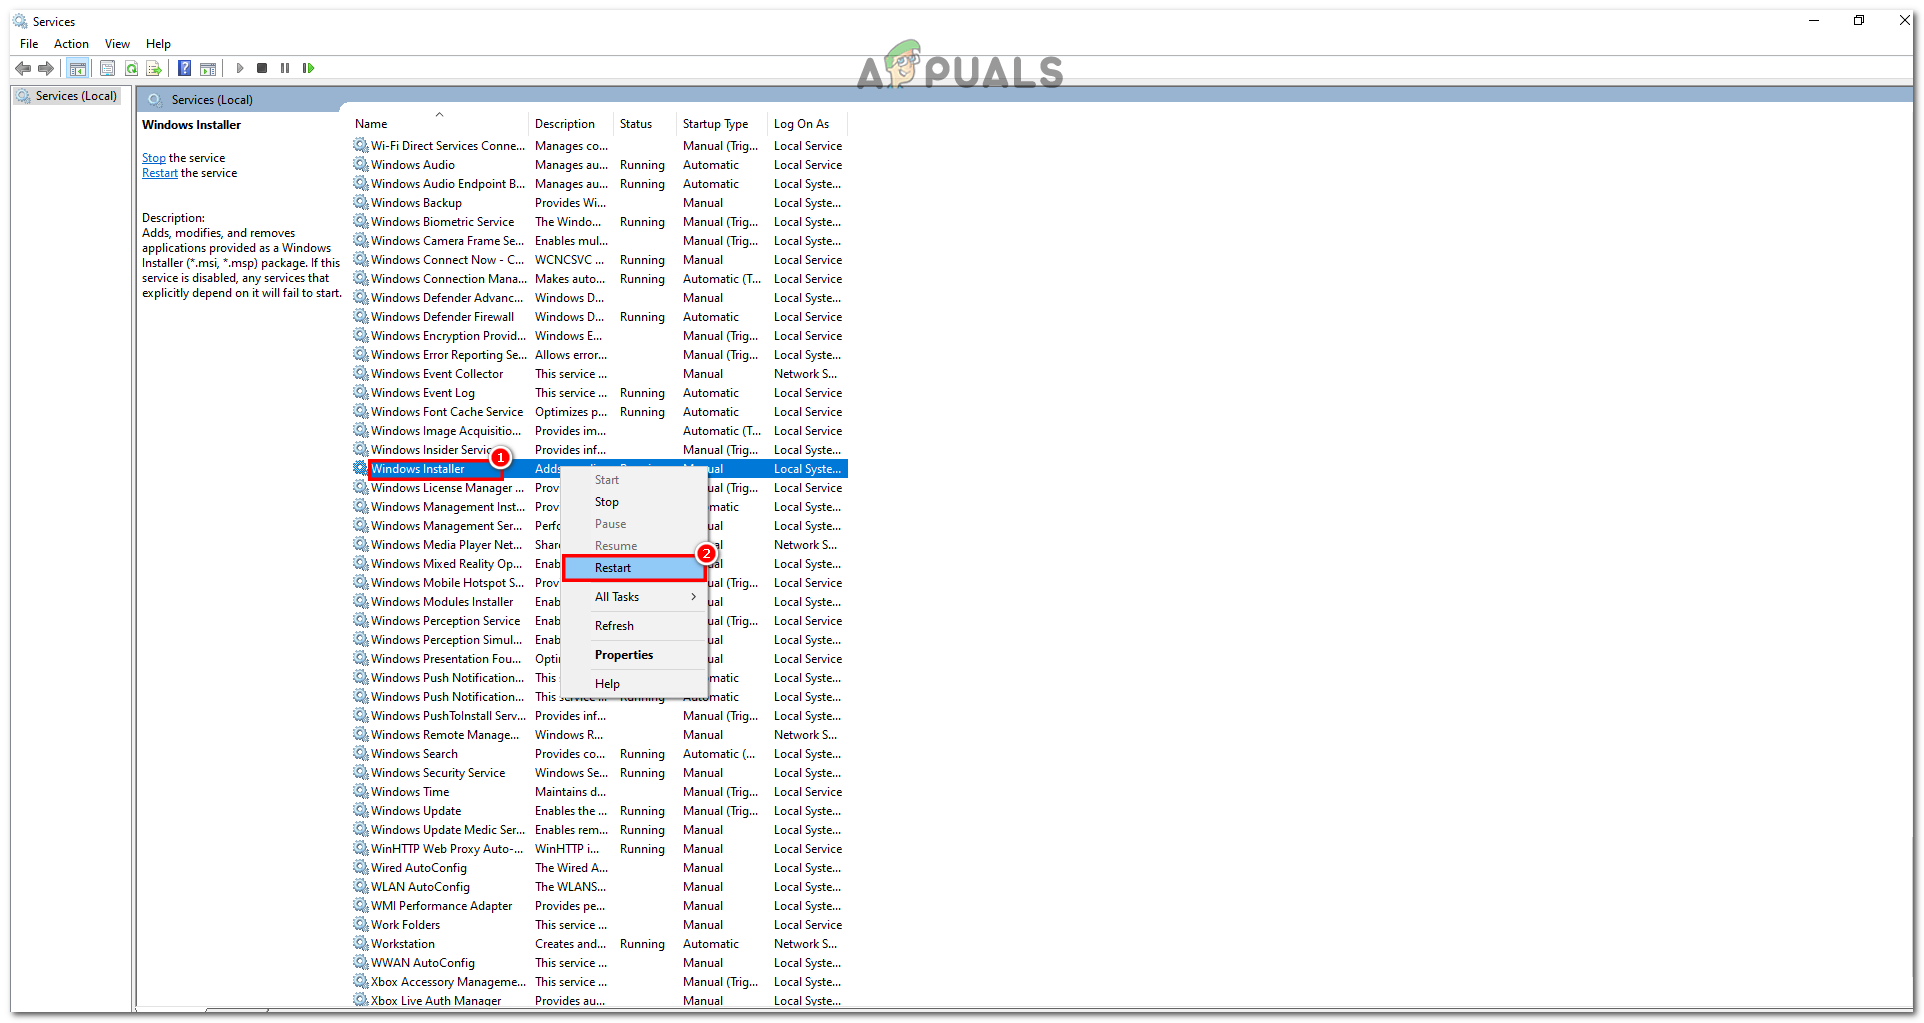Click the Pause Service toolbar icon
1924x1023 pixels.
tap(285, 68)
